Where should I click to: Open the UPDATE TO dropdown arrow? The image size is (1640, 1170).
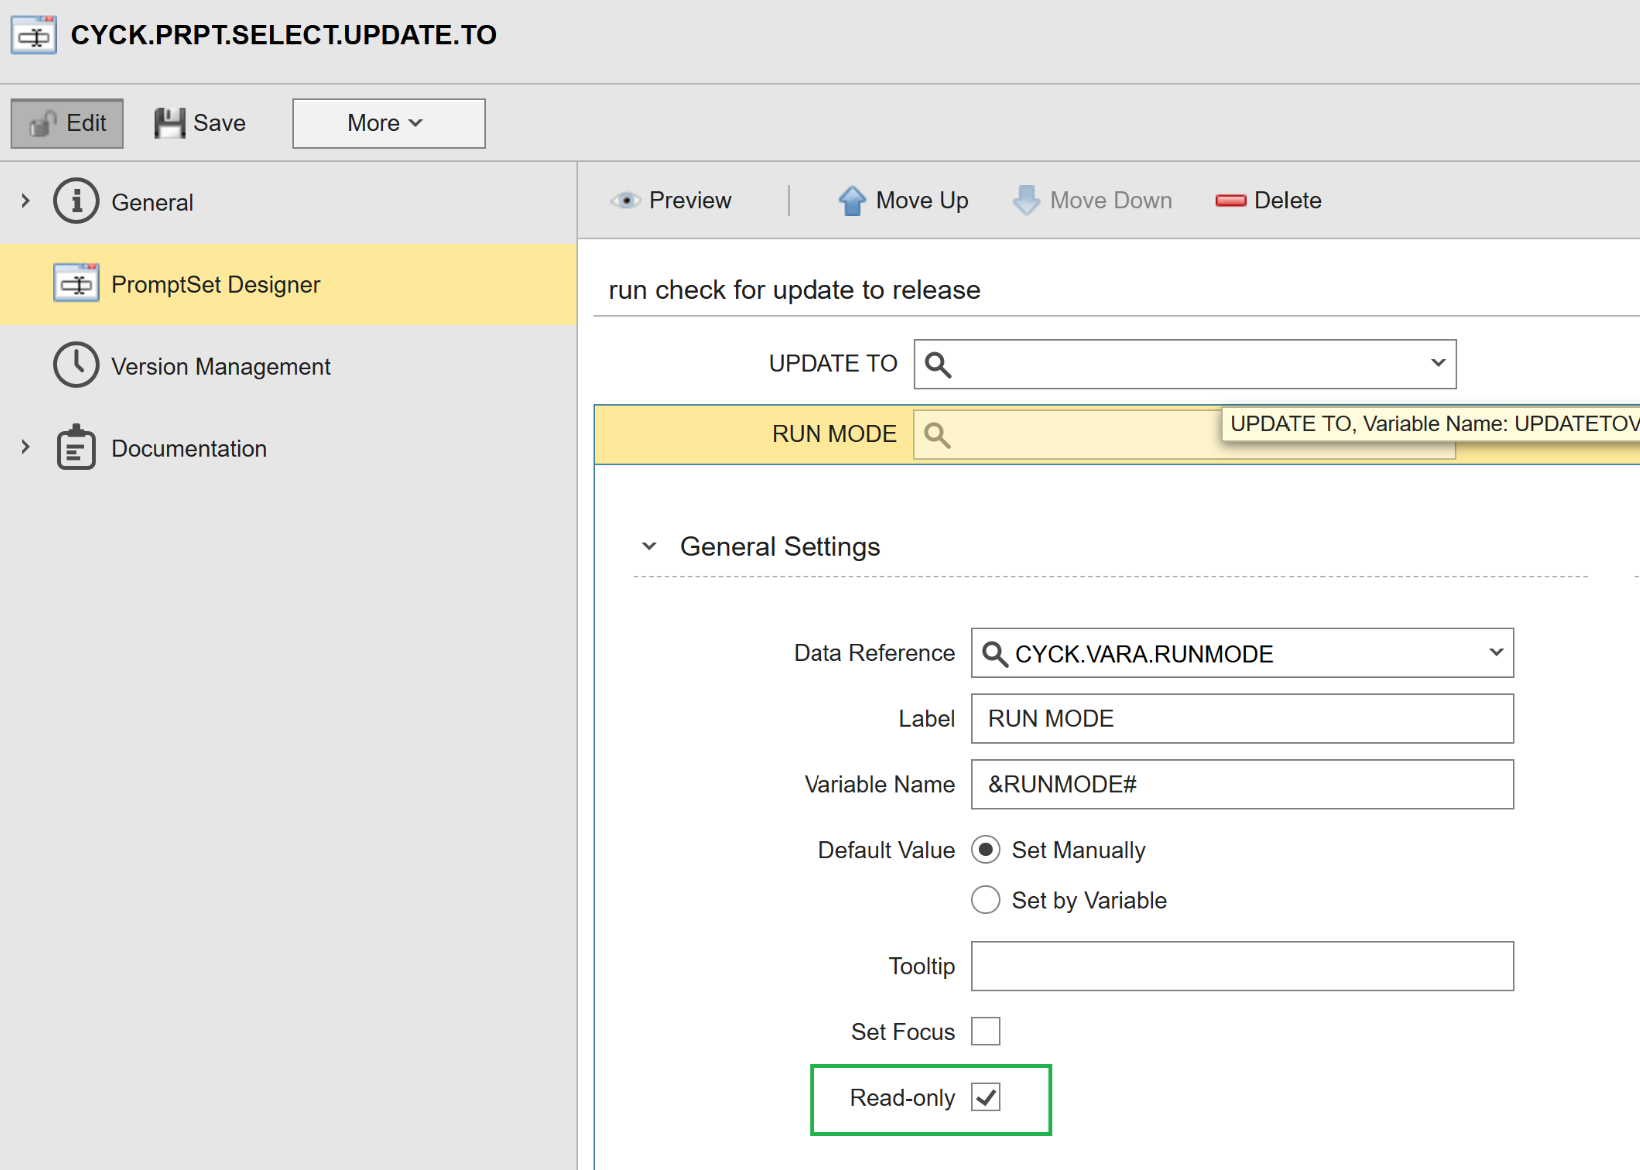pos(1438,363)
